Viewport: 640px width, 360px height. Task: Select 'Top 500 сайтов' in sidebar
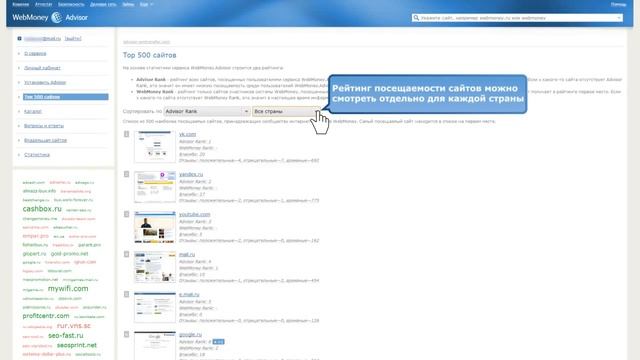click(66, 97)
